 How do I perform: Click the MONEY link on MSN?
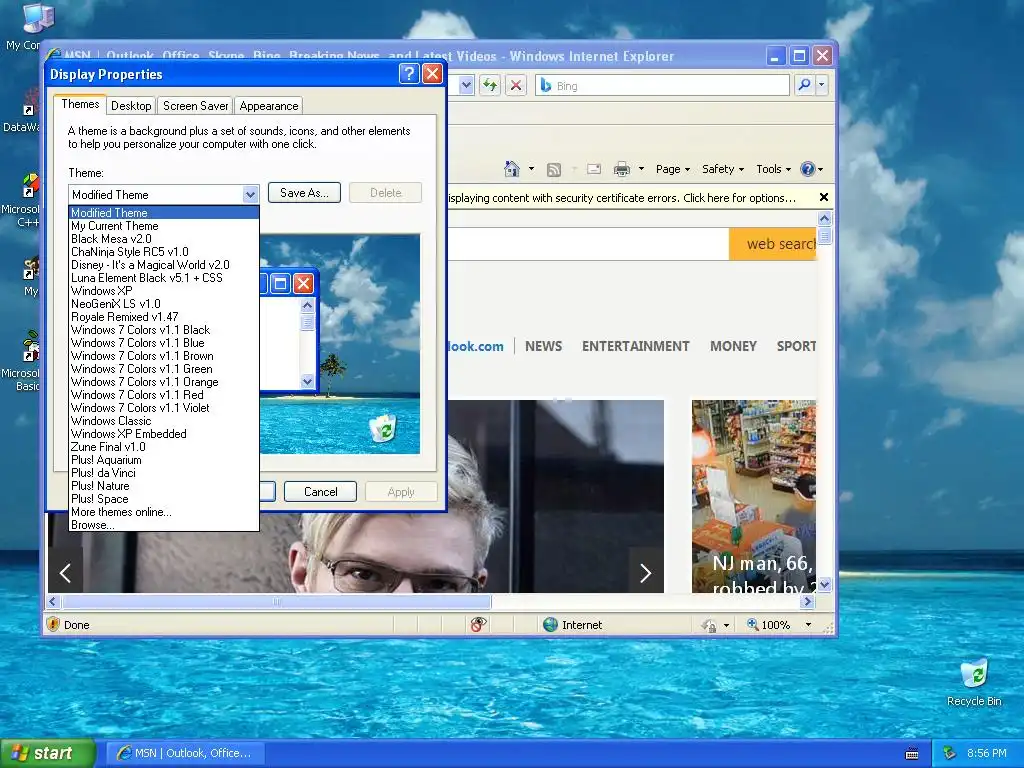click(733, 346)
